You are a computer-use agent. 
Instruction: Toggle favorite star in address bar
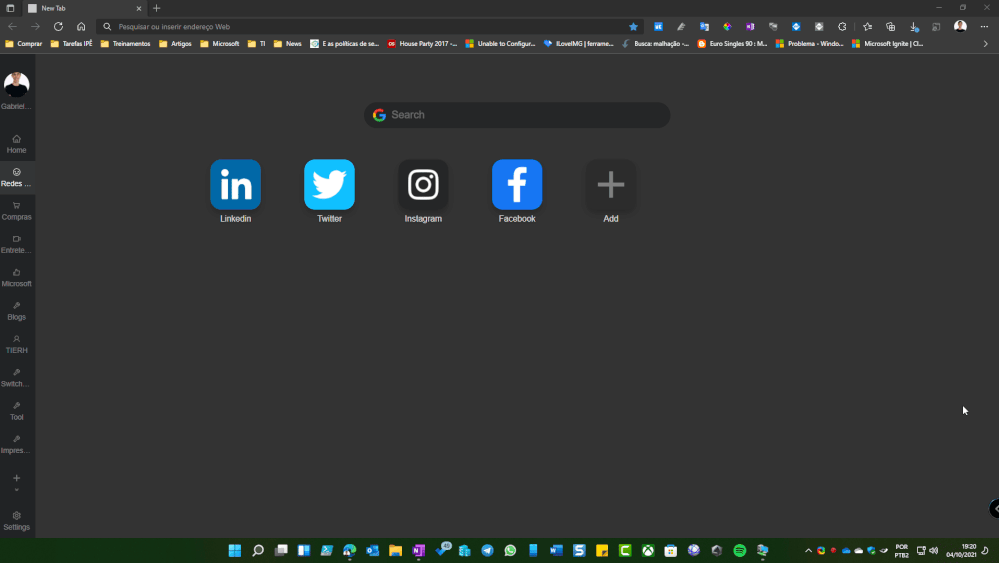(633, 27)
